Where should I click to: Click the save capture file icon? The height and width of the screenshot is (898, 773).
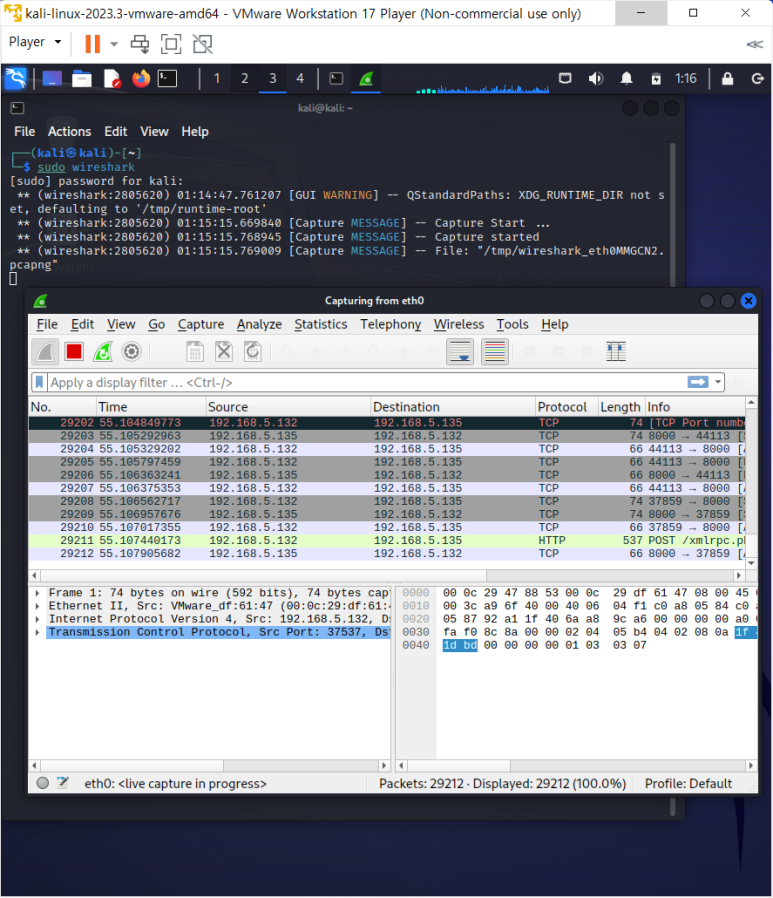pyautogui.click(x=195, y=352)
